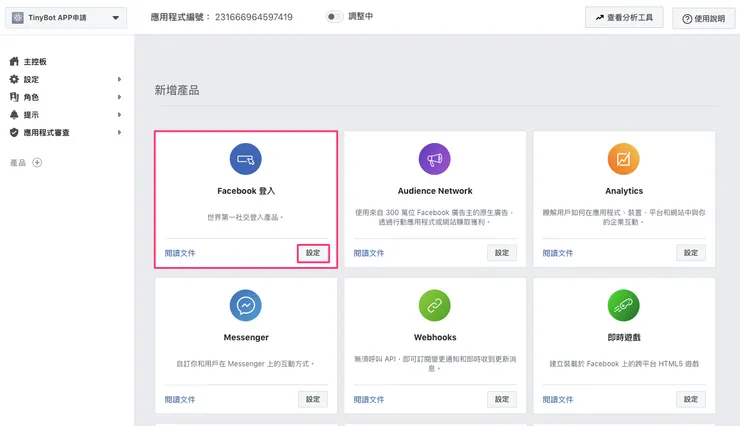740x426 pixels.
Task: Expand the 角色 sidebar submenu arrow
Action: pos(119,97)
